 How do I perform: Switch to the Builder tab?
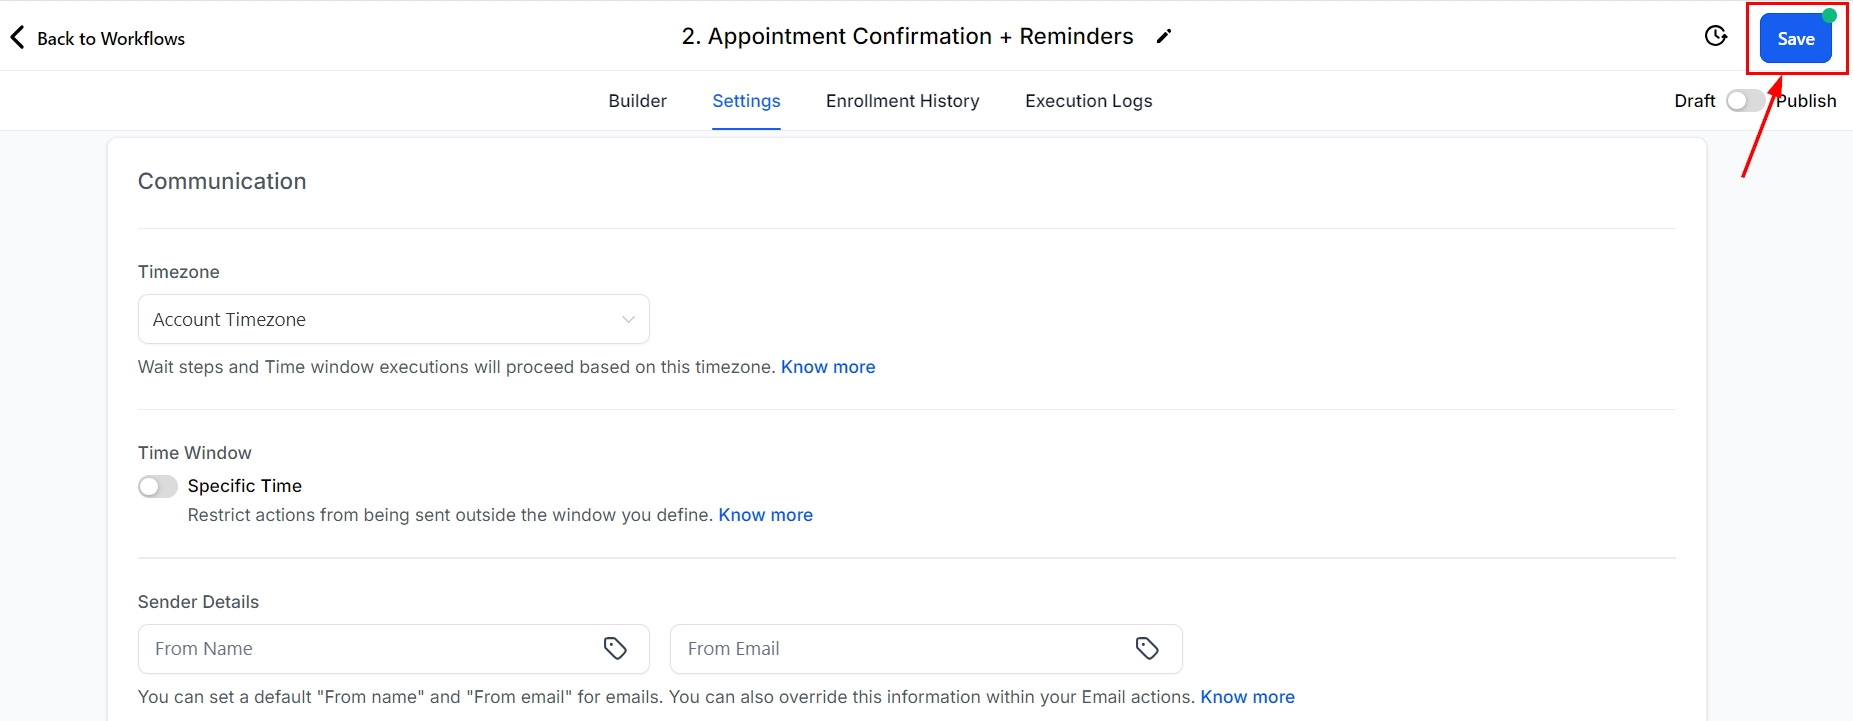click(x=637, y=101)
